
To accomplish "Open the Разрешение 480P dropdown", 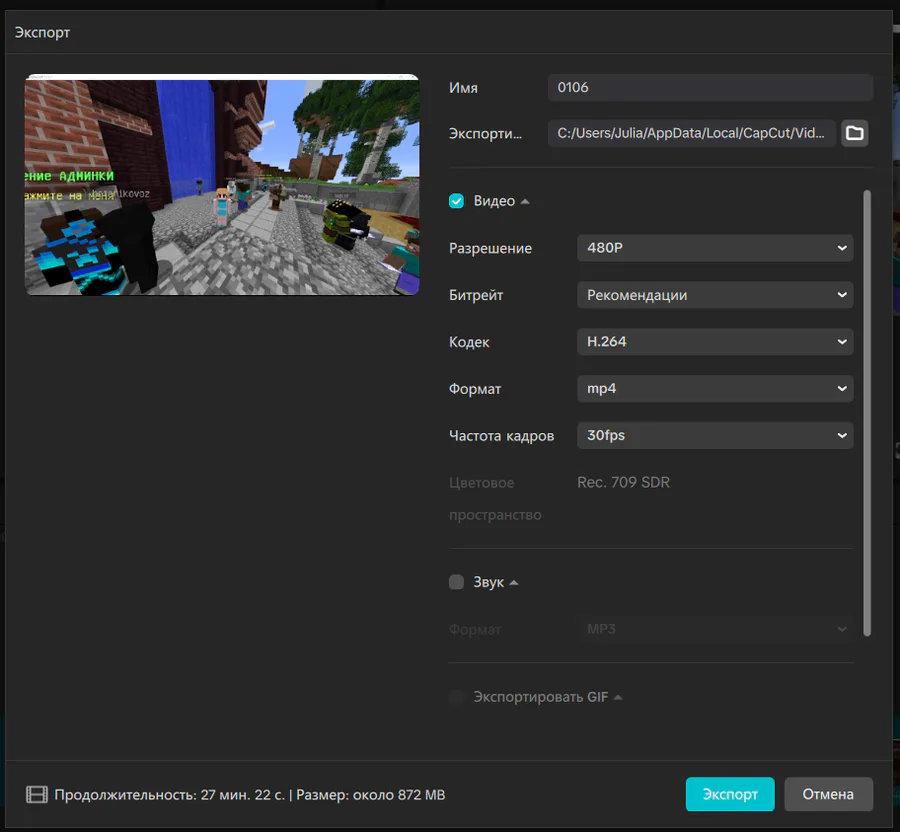I will (715, 248).
